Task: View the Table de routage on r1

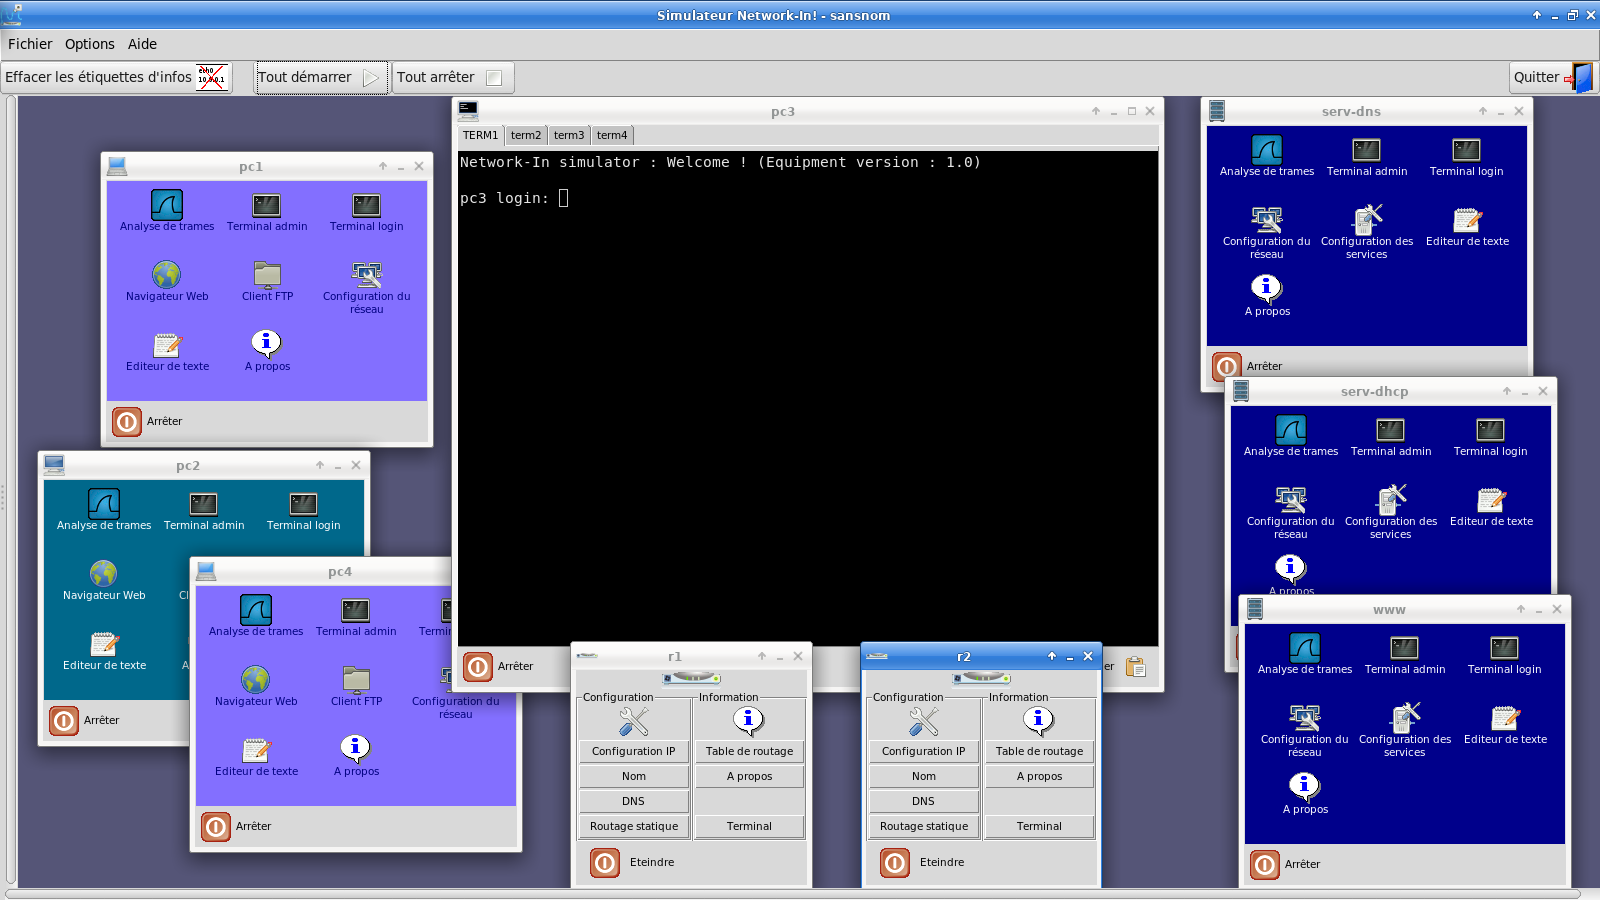Action: (x=749, y=751)
